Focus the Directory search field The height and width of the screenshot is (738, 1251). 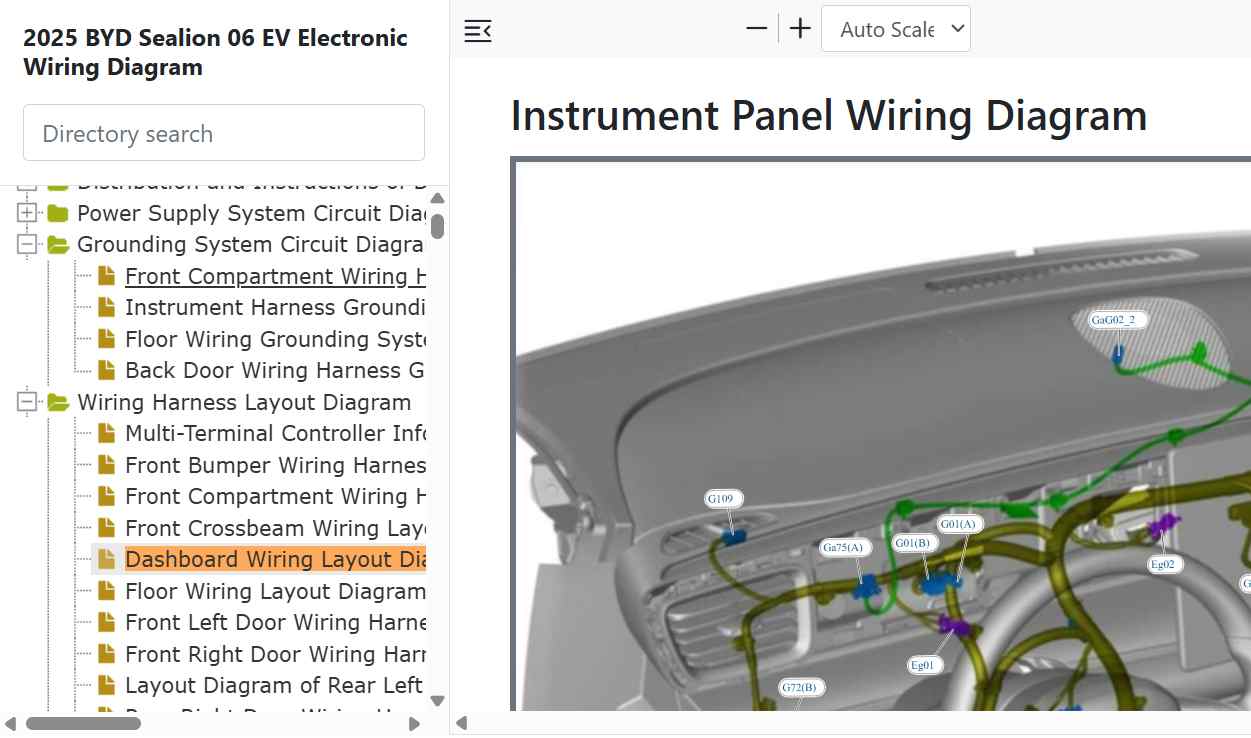[x=224, y=133]
